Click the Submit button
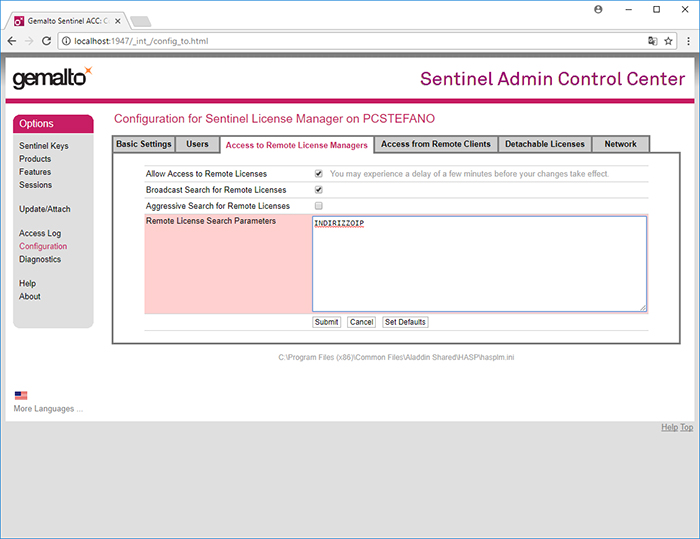 326,322
